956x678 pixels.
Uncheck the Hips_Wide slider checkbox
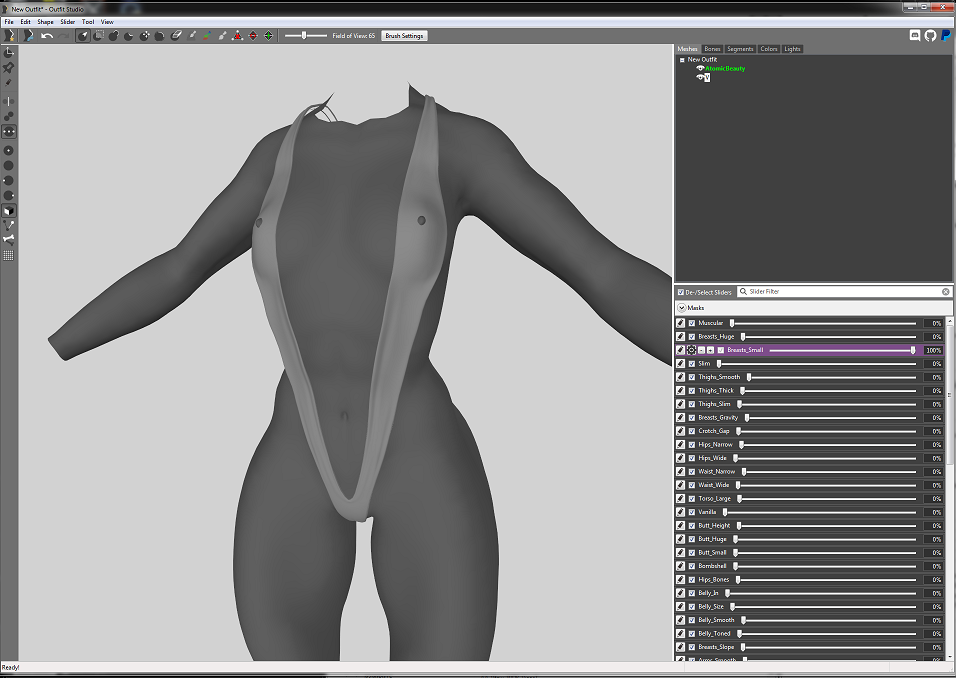[x=692, y=458]
